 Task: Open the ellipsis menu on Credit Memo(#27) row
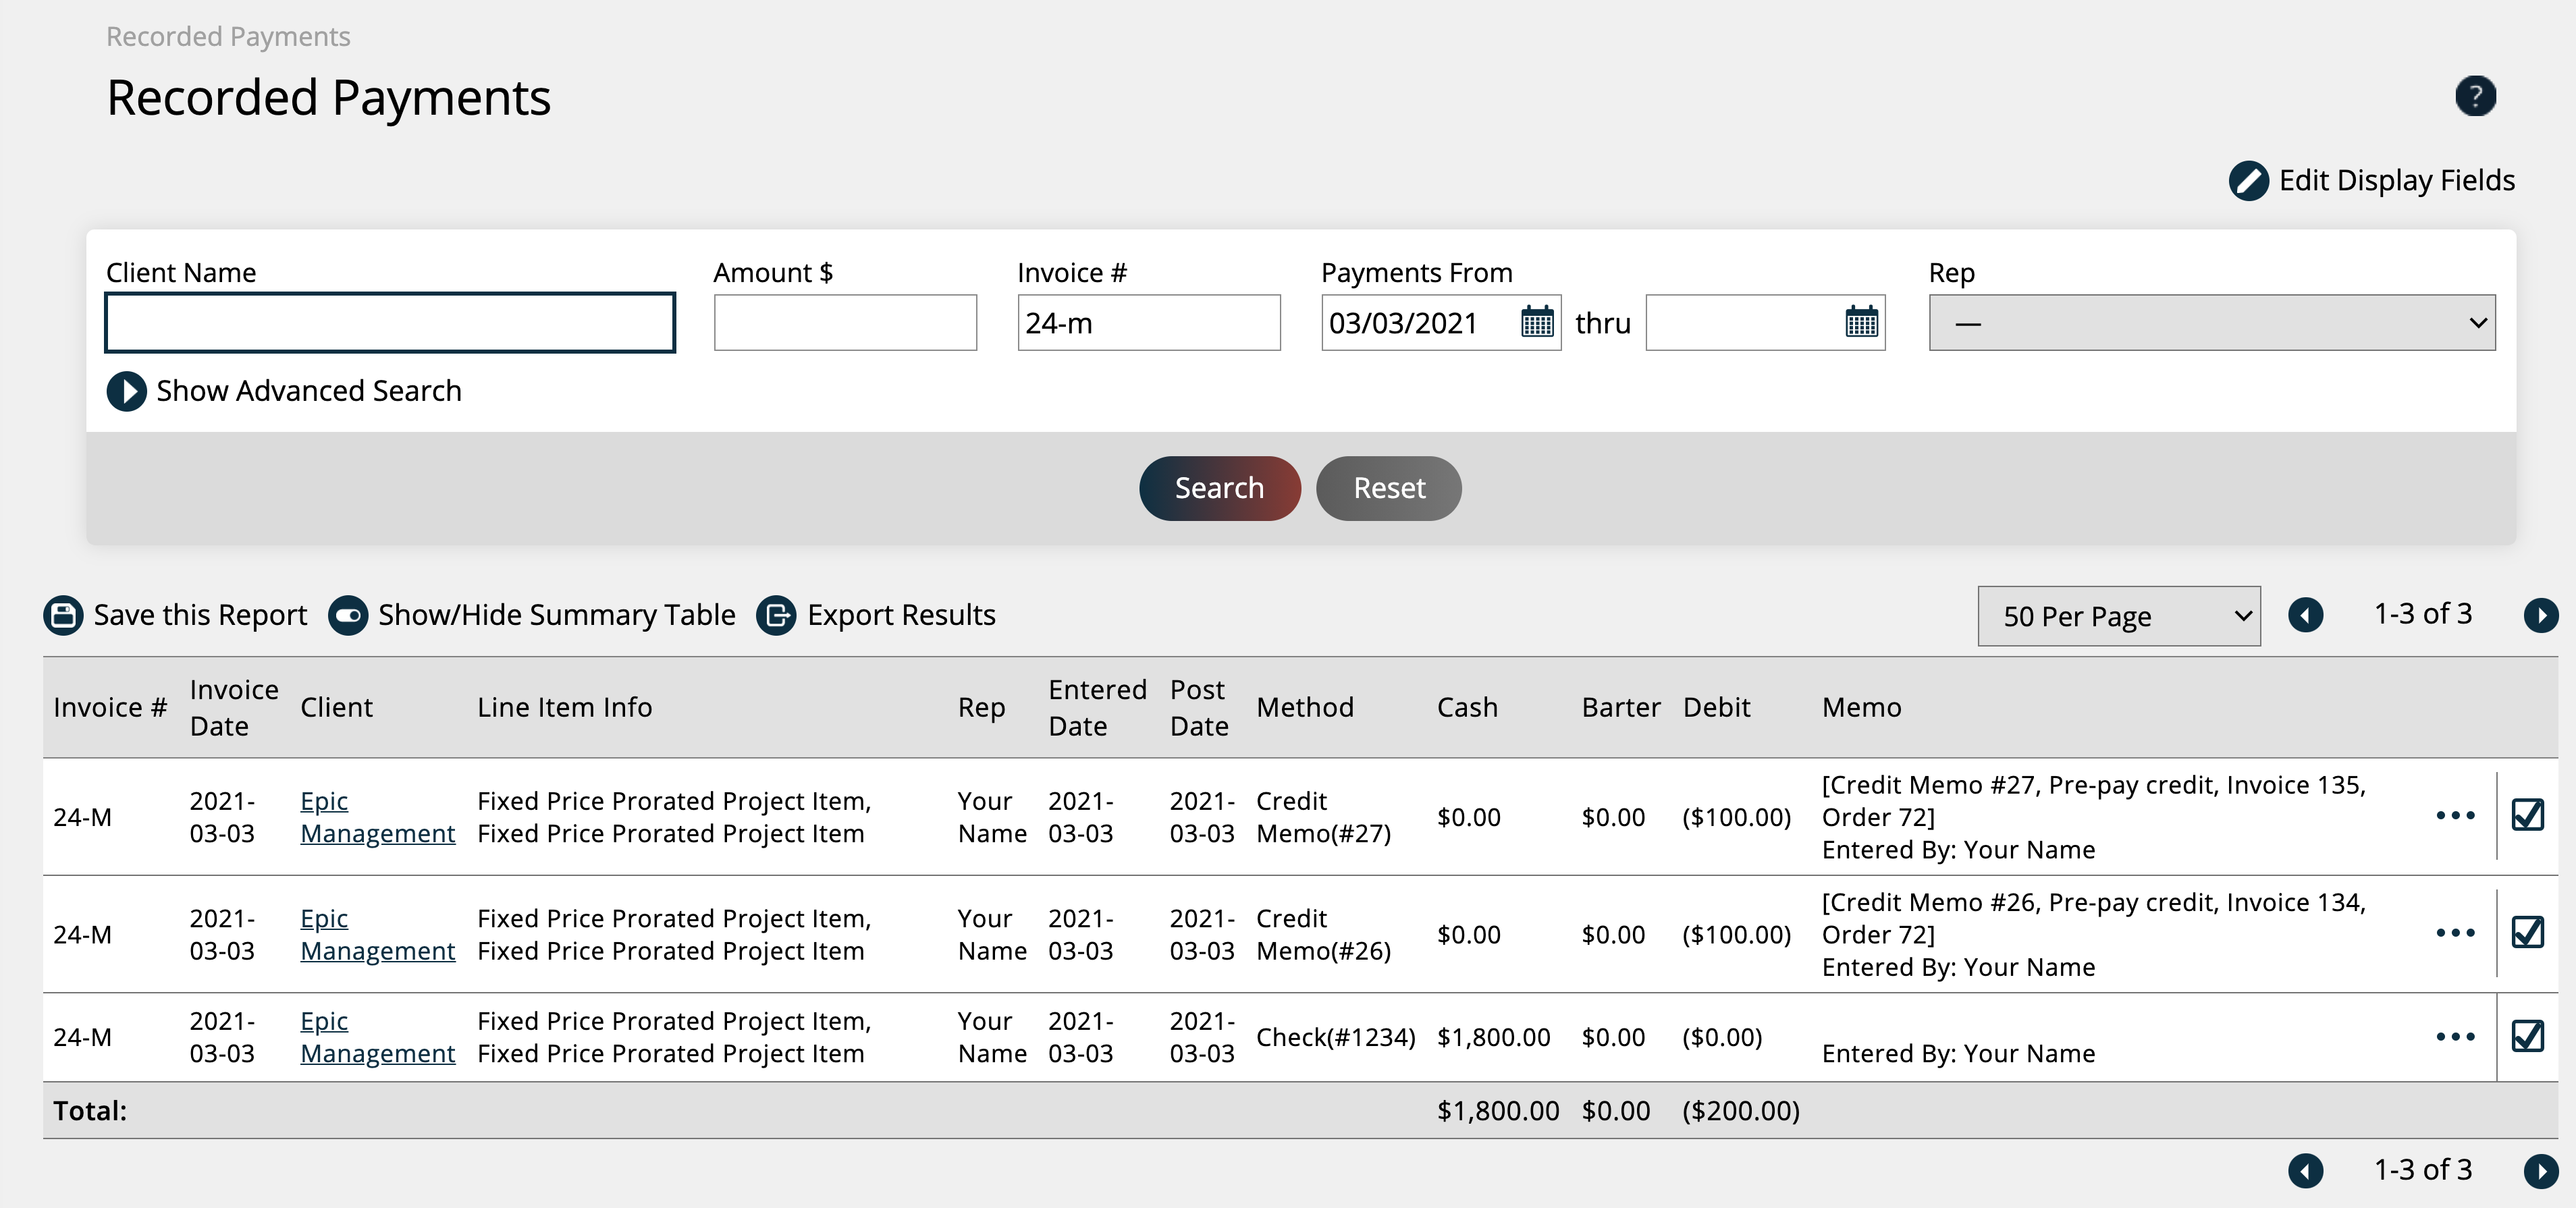2455,816
